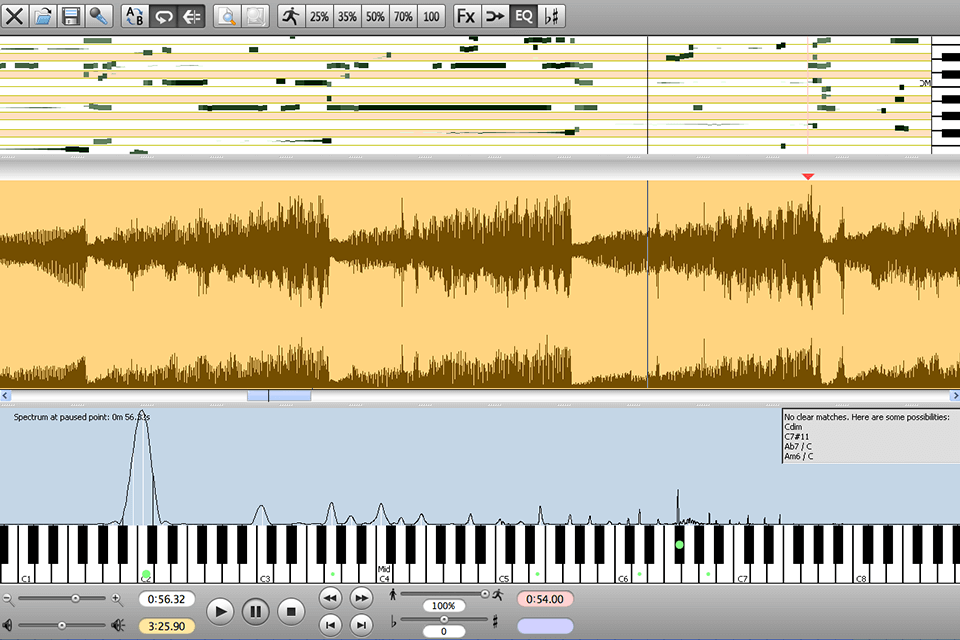Set playback speed to 50%

[x=375, y=16]
